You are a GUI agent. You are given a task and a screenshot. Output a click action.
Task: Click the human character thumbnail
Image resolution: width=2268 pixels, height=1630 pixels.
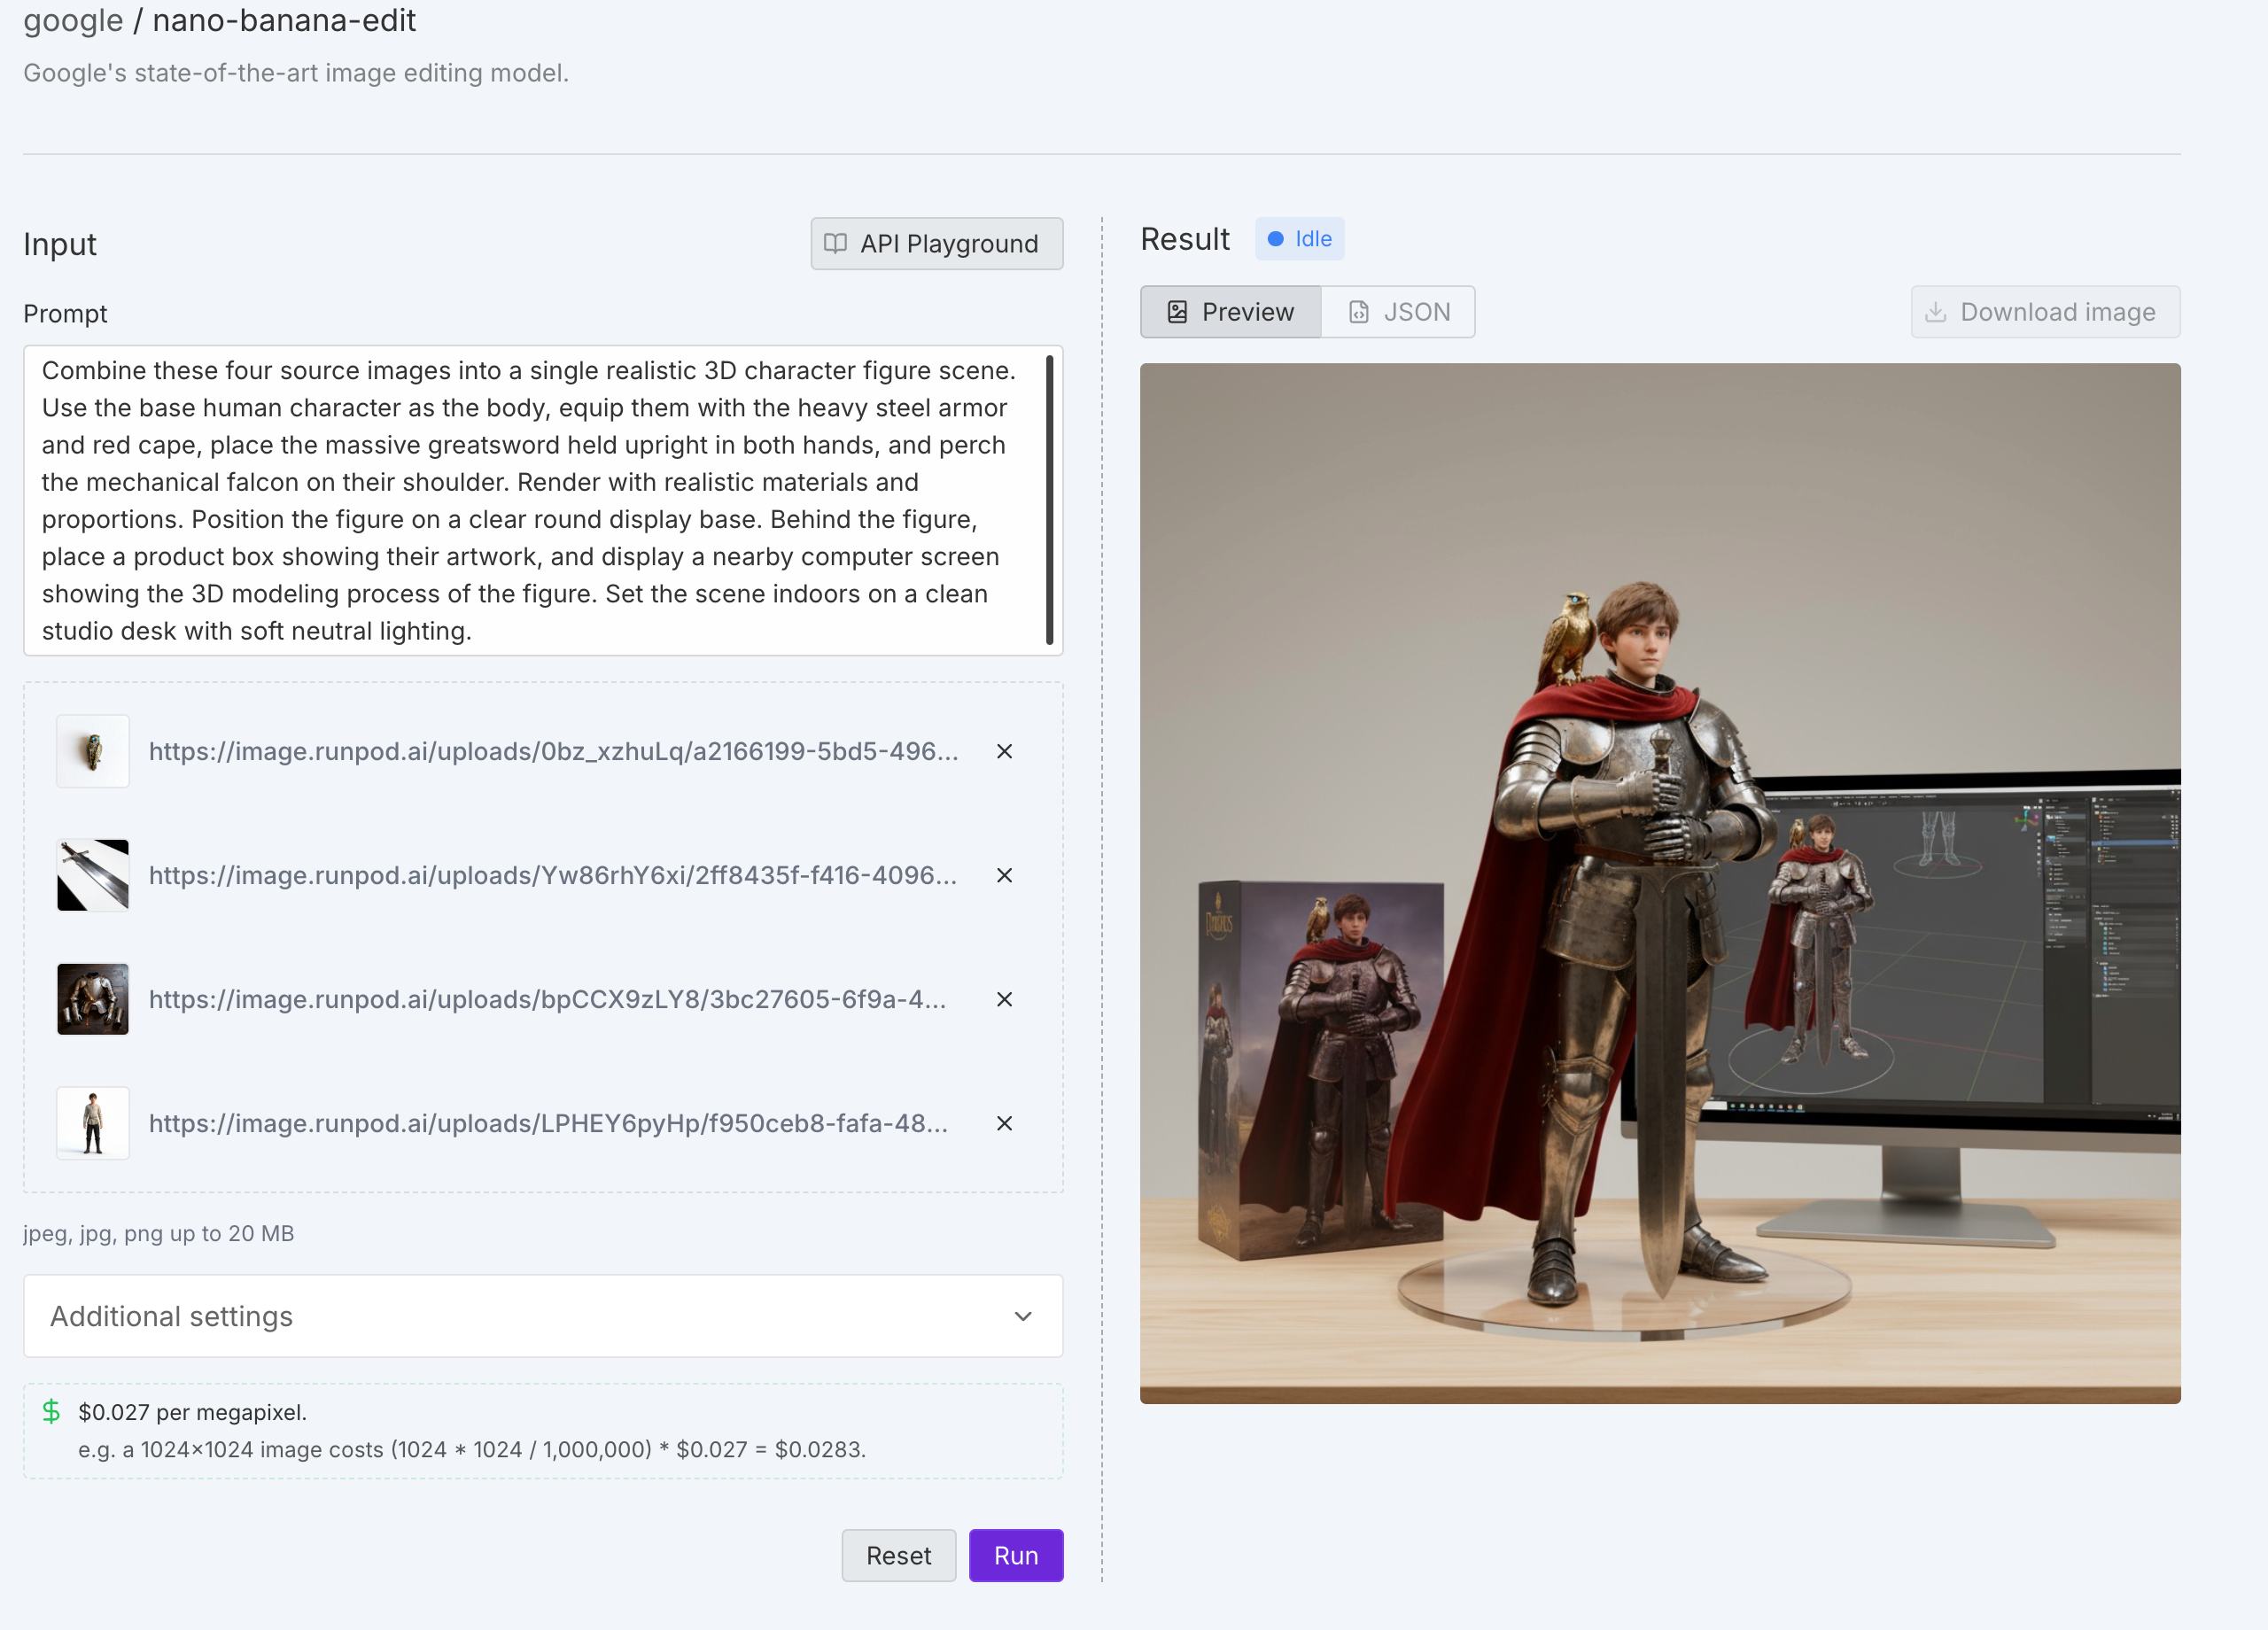tap(93, 1123)
